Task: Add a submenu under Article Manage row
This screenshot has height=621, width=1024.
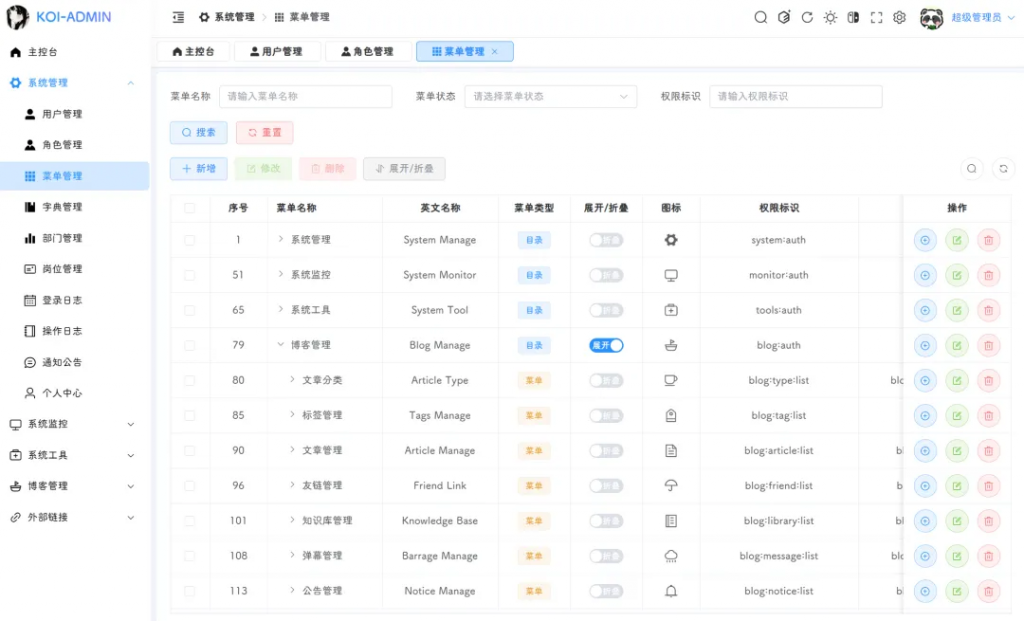Action: pyautogui.click(x=925, y=451)
